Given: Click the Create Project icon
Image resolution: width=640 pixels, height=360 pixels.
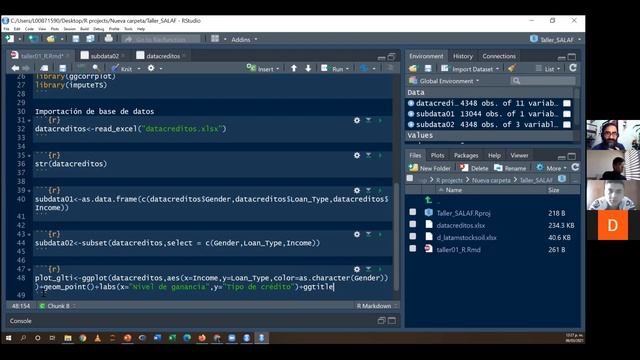Looking at the screenshot, I should pyautogui.click(x=33, y=39).
